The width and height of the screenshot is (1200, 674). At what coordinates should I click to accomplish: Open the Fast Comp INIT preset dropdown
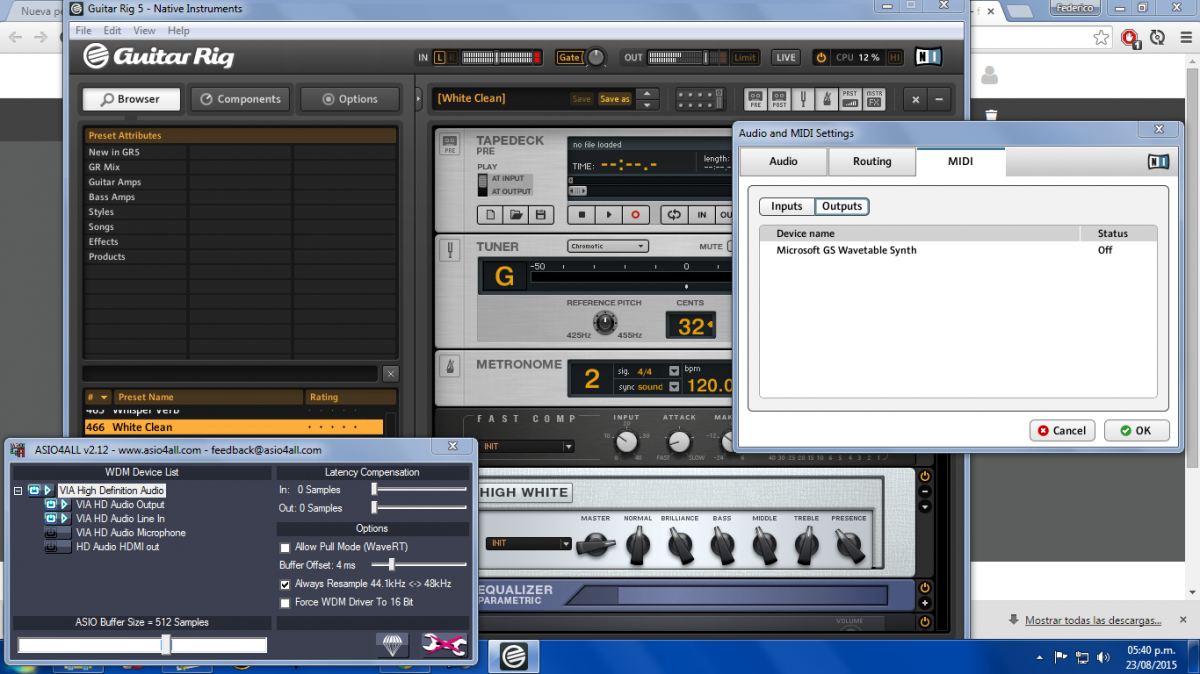[527, 446]
